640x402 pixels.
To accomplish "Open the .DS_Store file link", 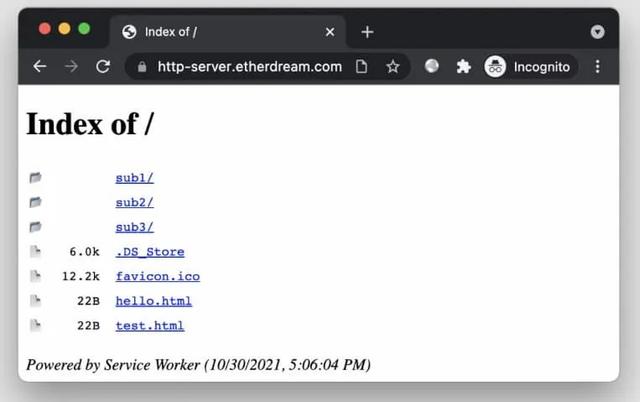I will click(149, 252).
